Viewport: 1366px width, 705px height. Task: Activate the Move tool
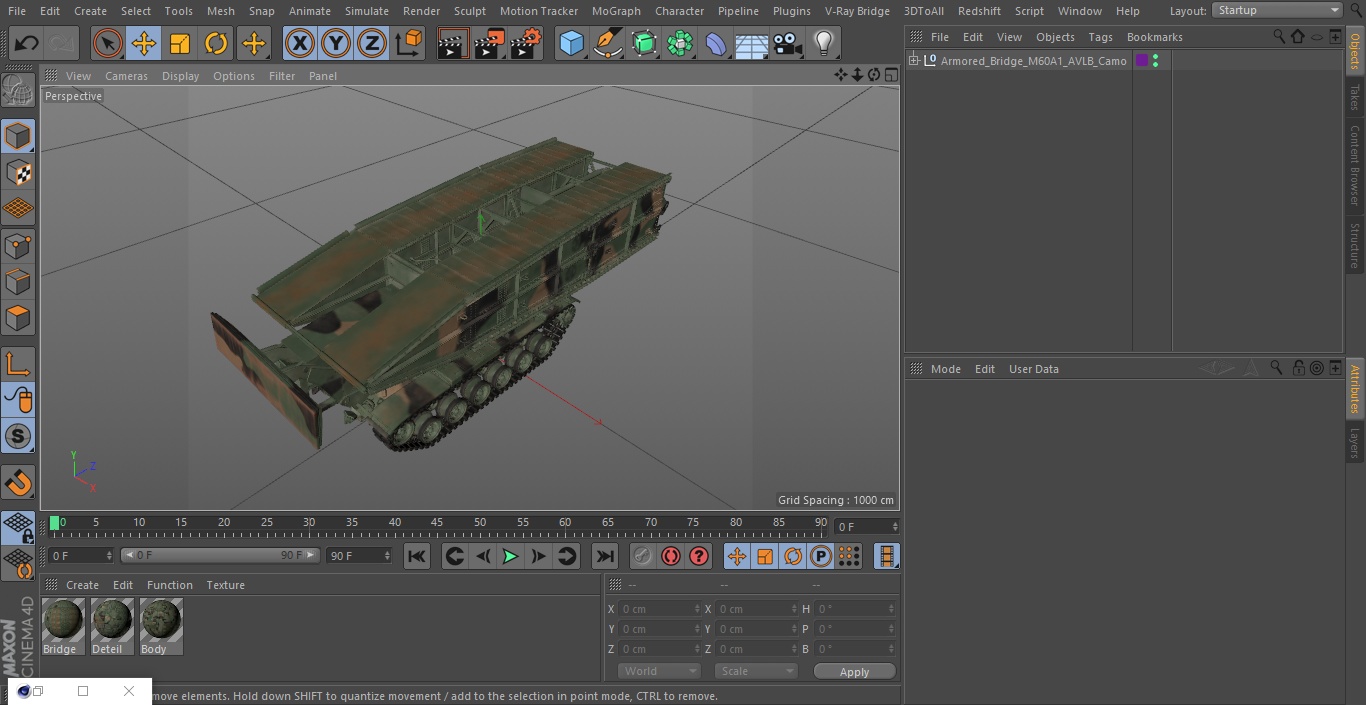144,43
